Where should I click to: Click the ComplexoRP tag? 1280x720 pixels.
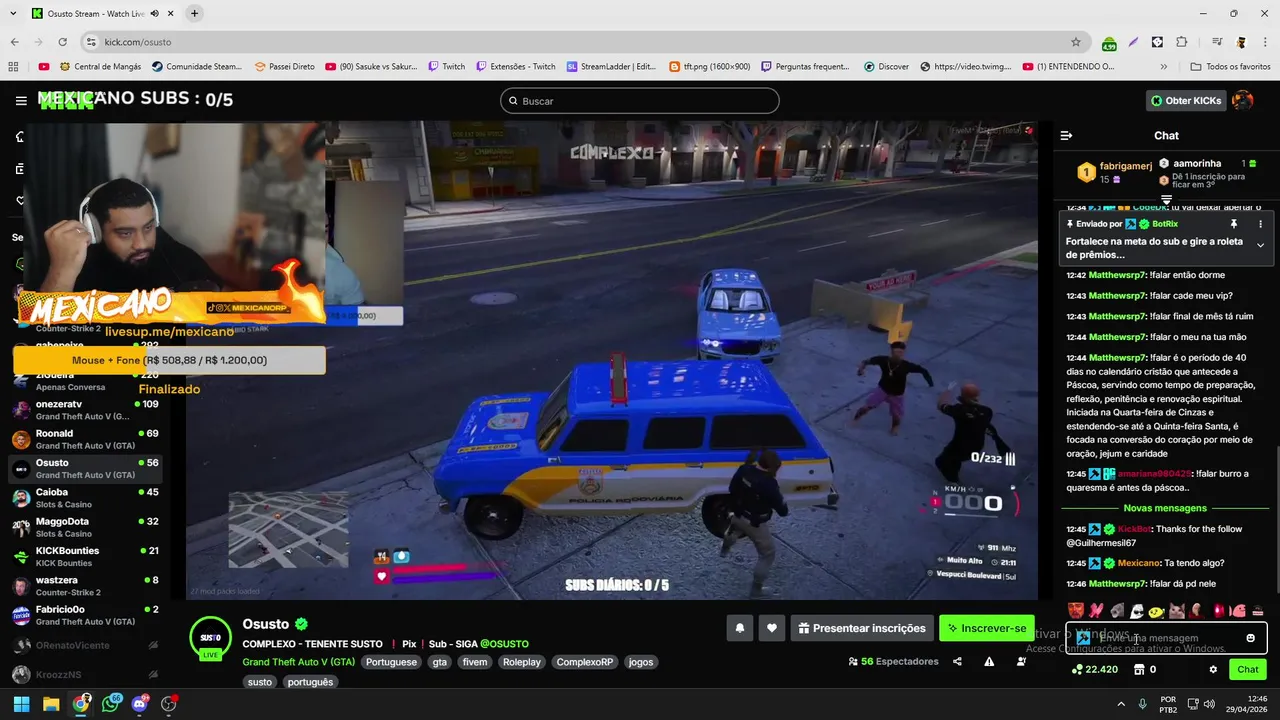[x=584, y=662]
